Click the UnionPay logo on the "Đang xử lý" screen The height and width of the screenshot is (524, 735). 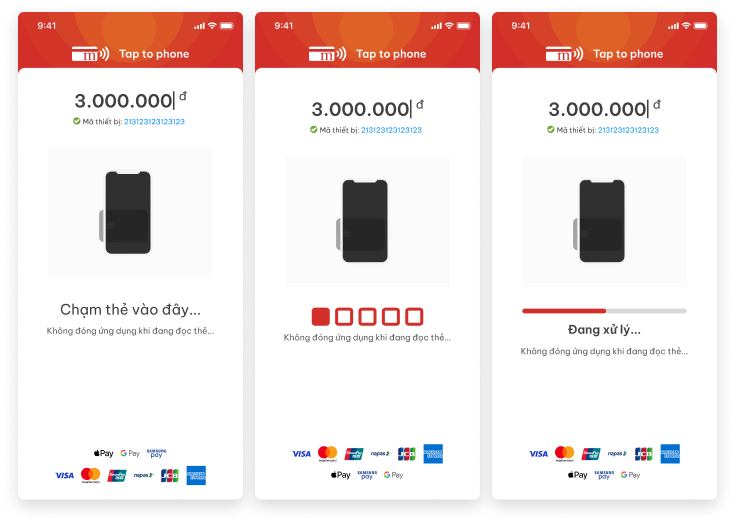(x=591, y=454)
